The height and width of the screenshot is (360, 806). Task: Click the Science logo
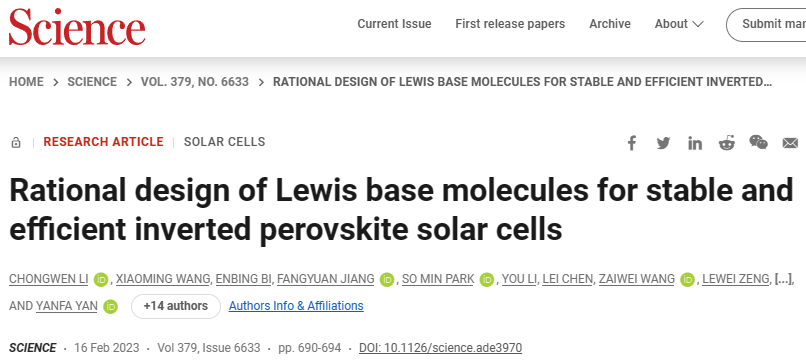(x=77, y=26)
